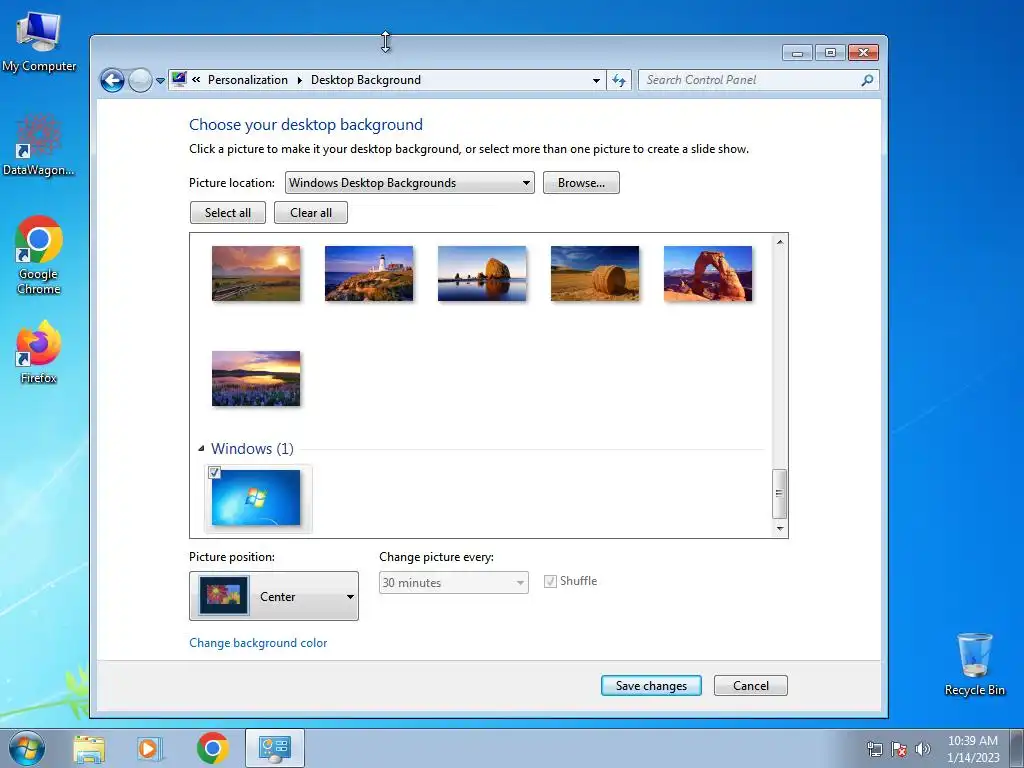Screen dimensions: 1024x768
Task: Expand the address bar history dropdown
Action: click(x=596, y=80)
